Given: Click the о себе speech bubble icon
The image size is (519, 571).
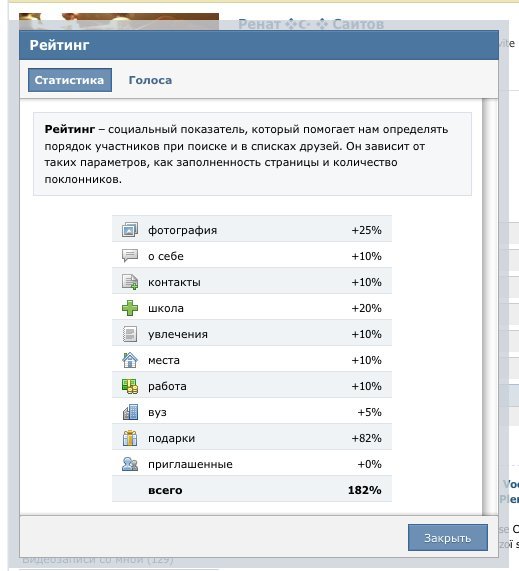Looking at the screenshot, I should point(130,256).
